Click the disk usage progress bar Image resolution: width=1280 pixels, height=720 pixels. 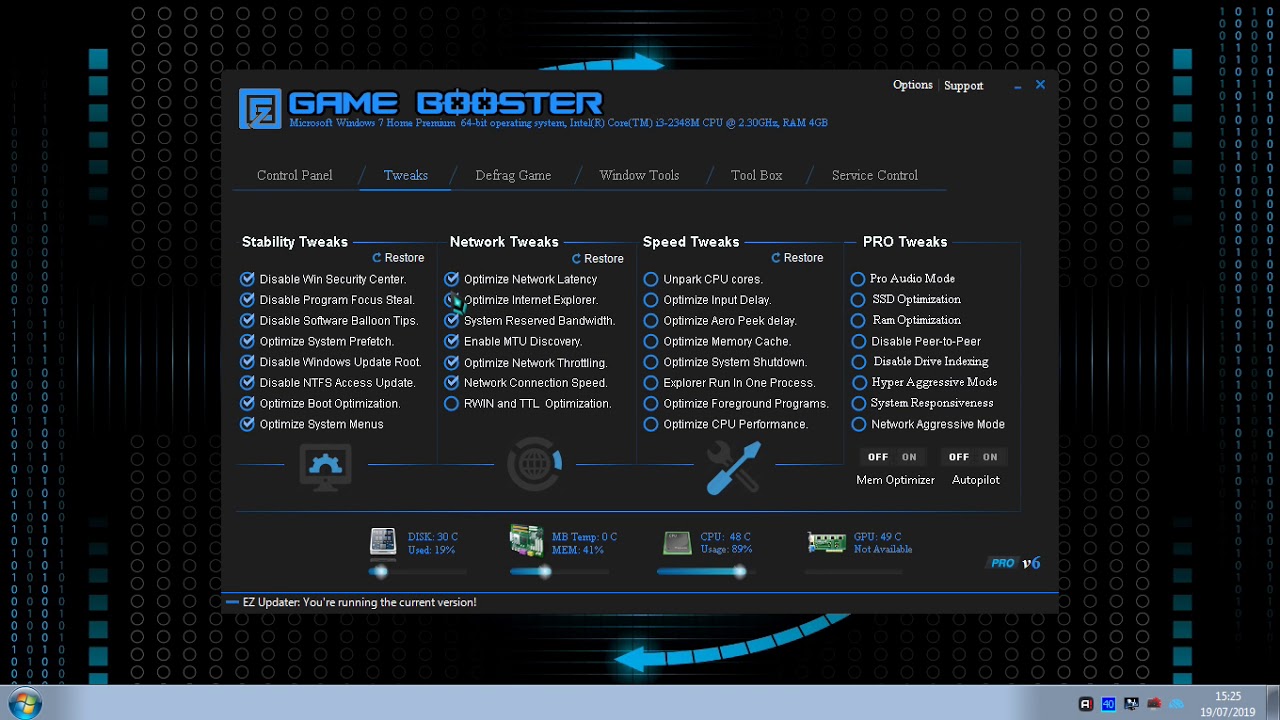(417, 572)
